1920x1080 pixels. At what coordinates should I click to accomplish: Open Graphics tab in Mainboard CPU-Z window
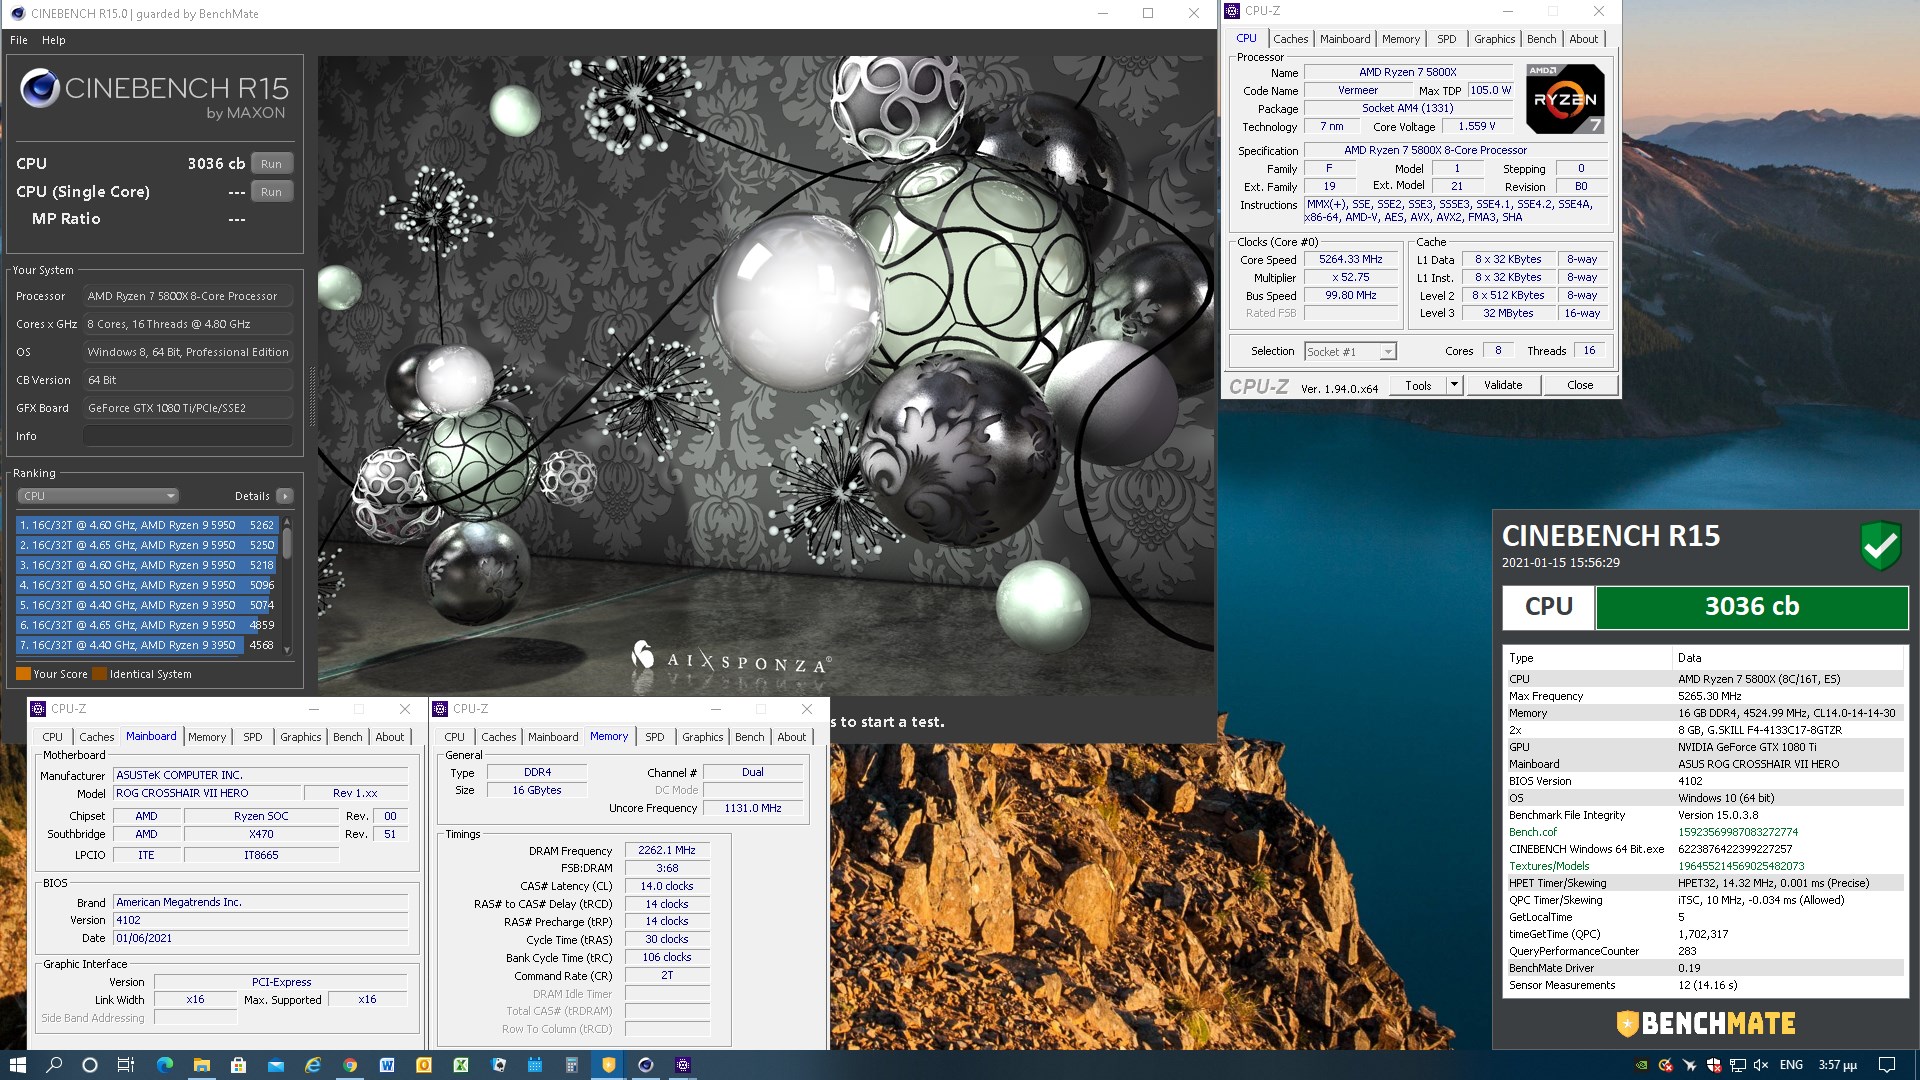click(301, 737)
